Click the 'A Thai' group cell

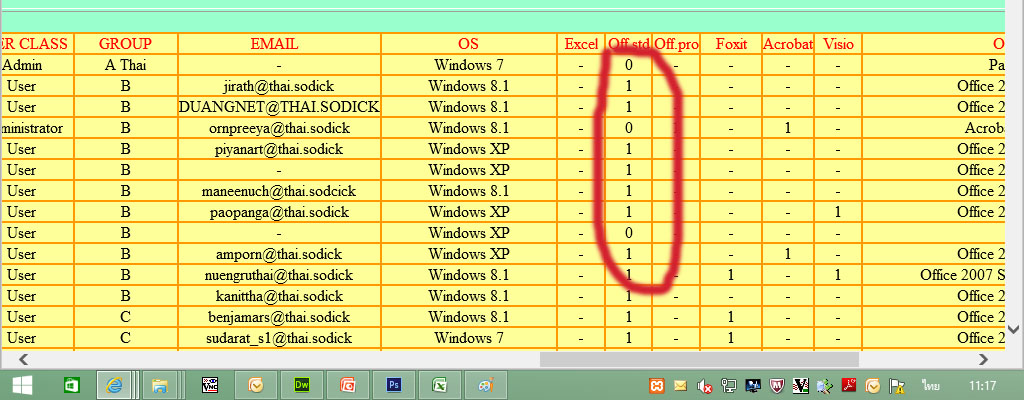click(125, 65)
